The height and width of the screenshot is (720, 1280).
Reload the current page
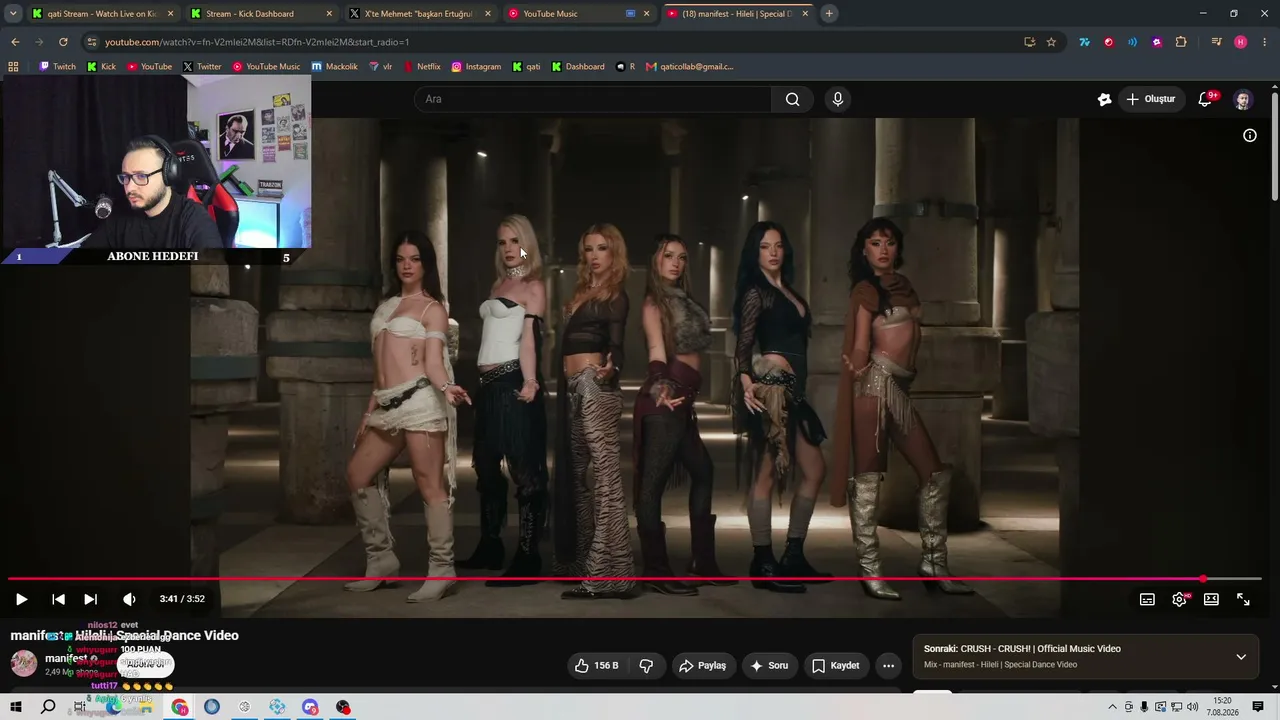point(63,42)
